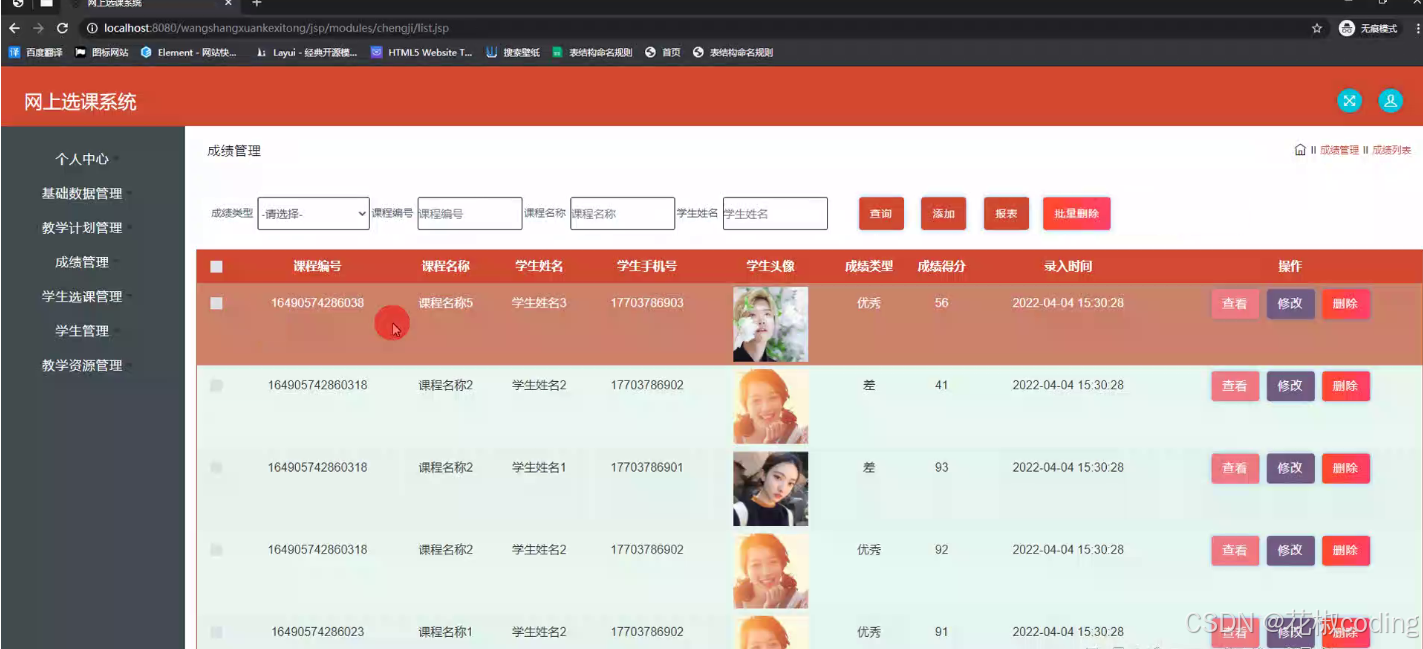View the row with score 93
Image resolution: width=1423 pixels, height=649 pixels.
1235,468
